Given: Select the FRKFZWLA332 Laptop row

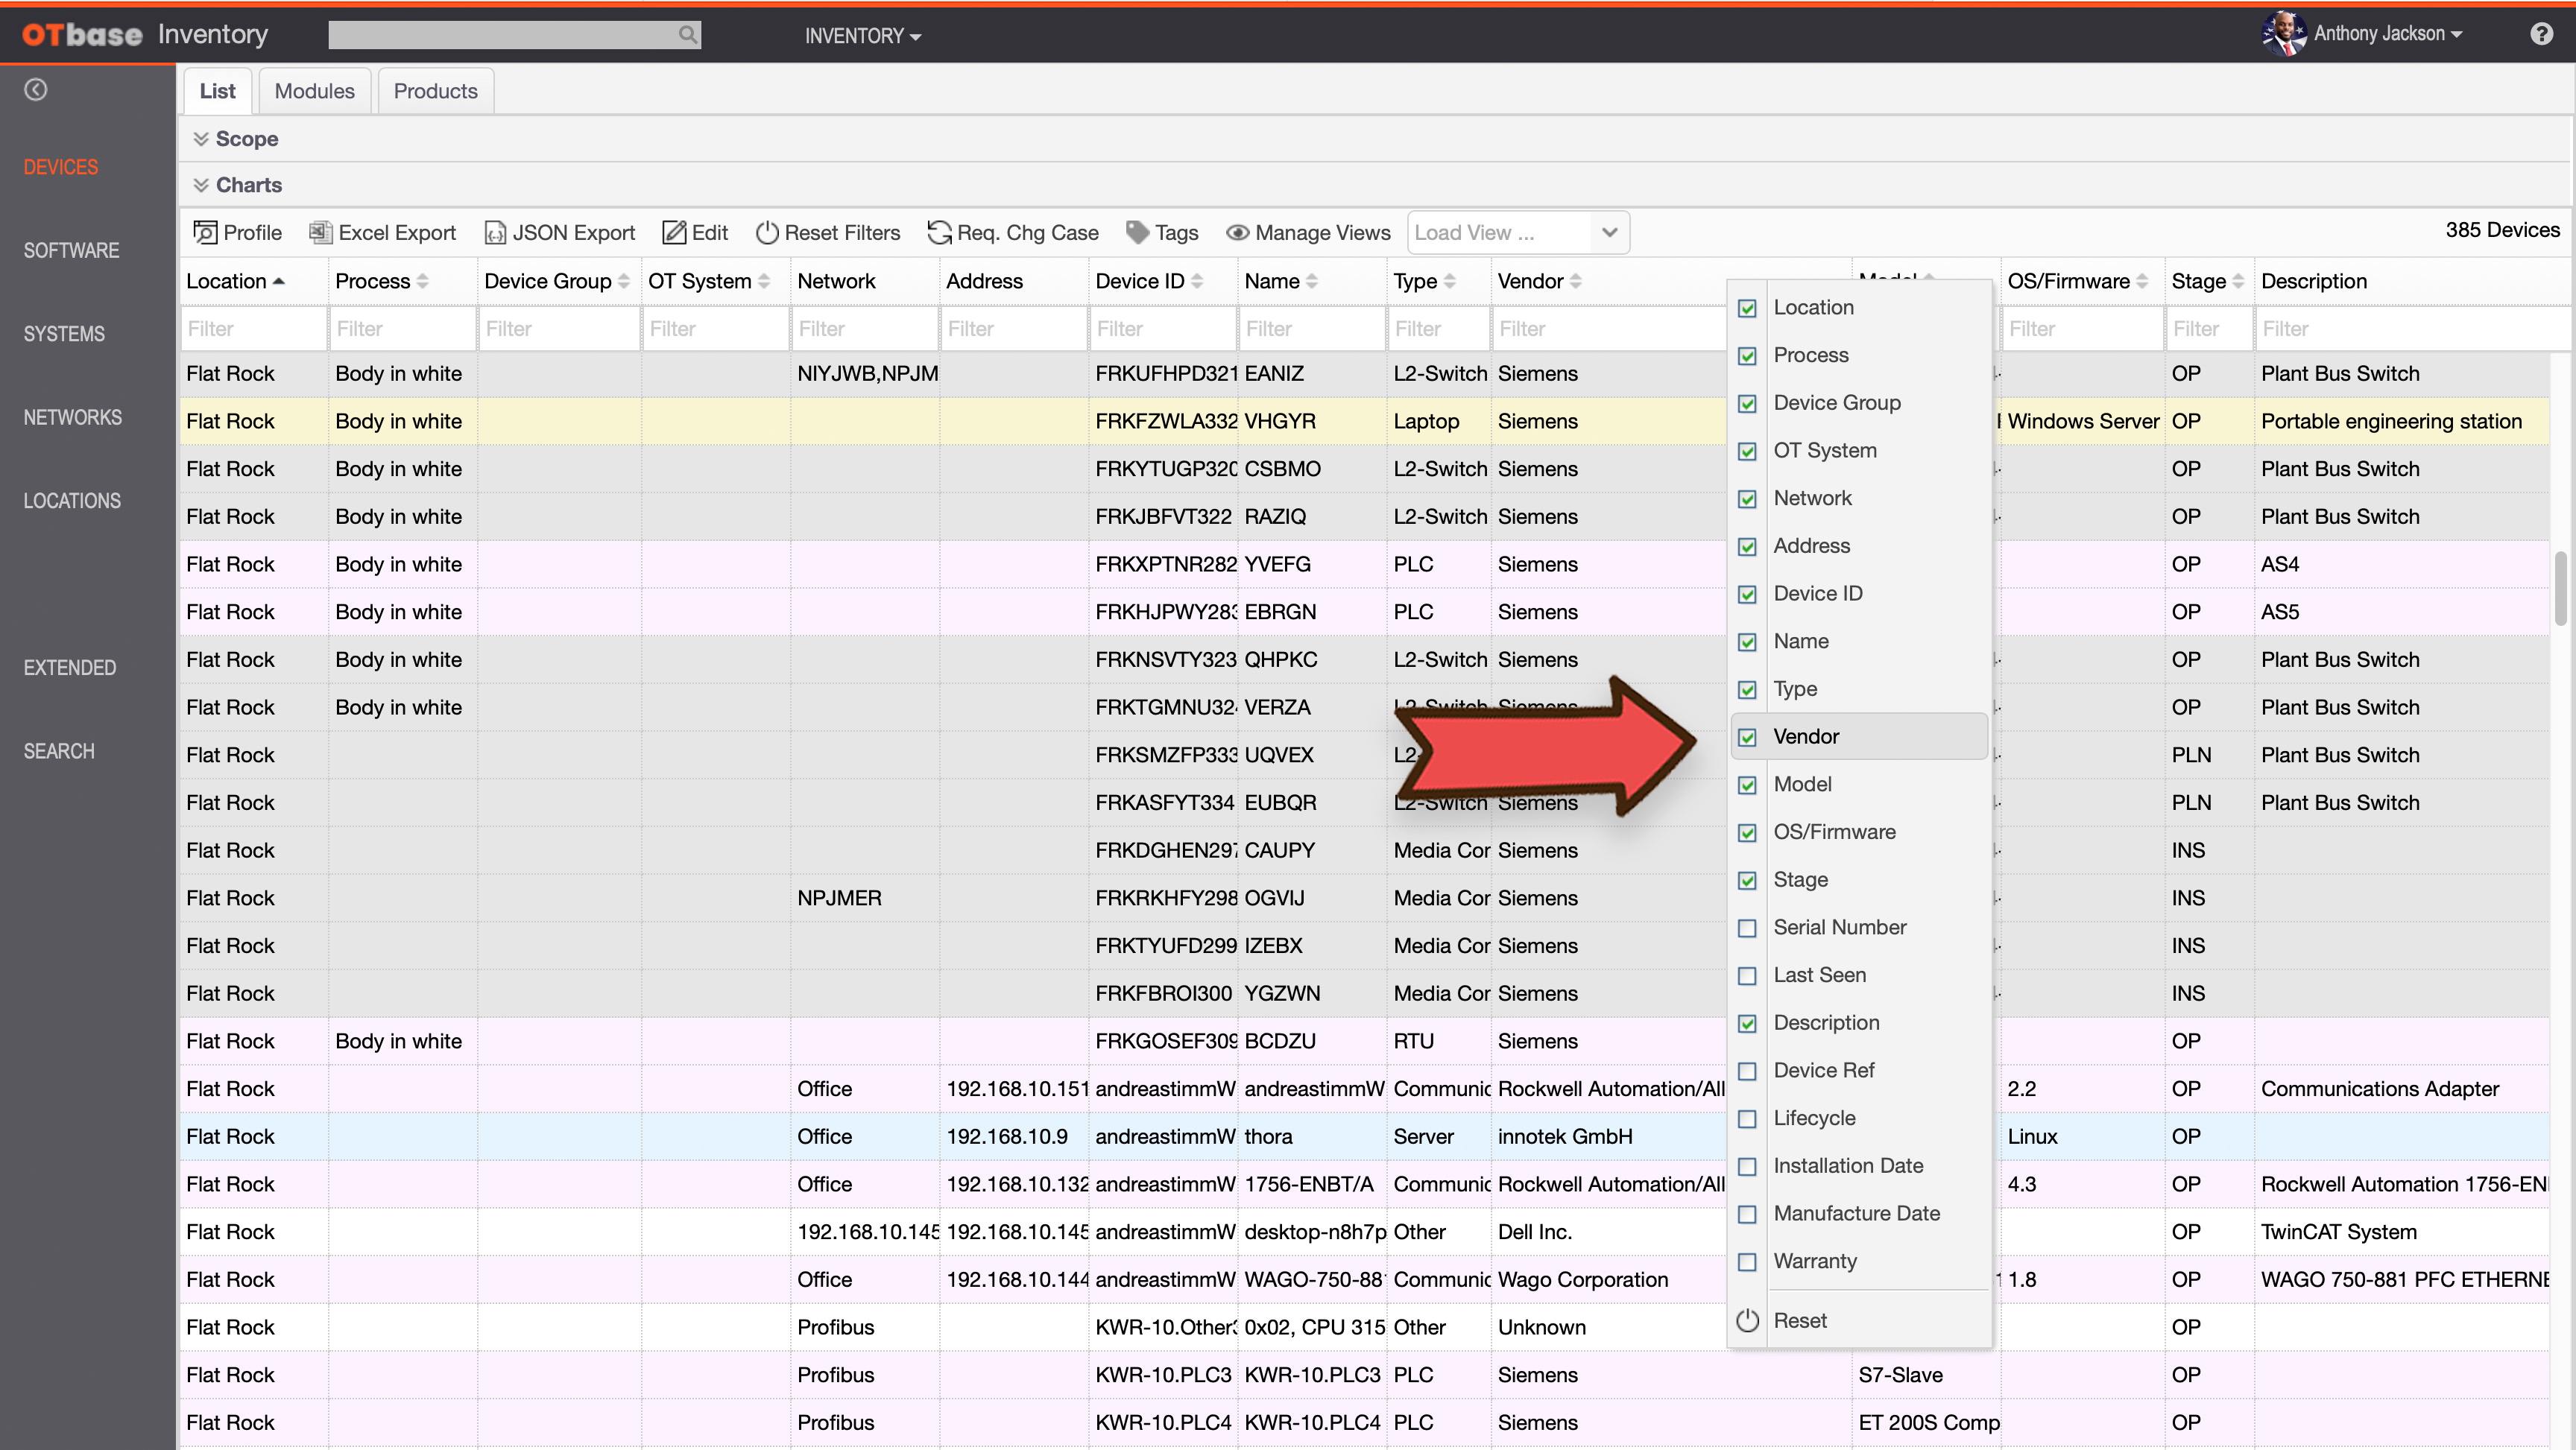Looking at the screenshot, I should pyautogui.click(x=1364, y=422).
